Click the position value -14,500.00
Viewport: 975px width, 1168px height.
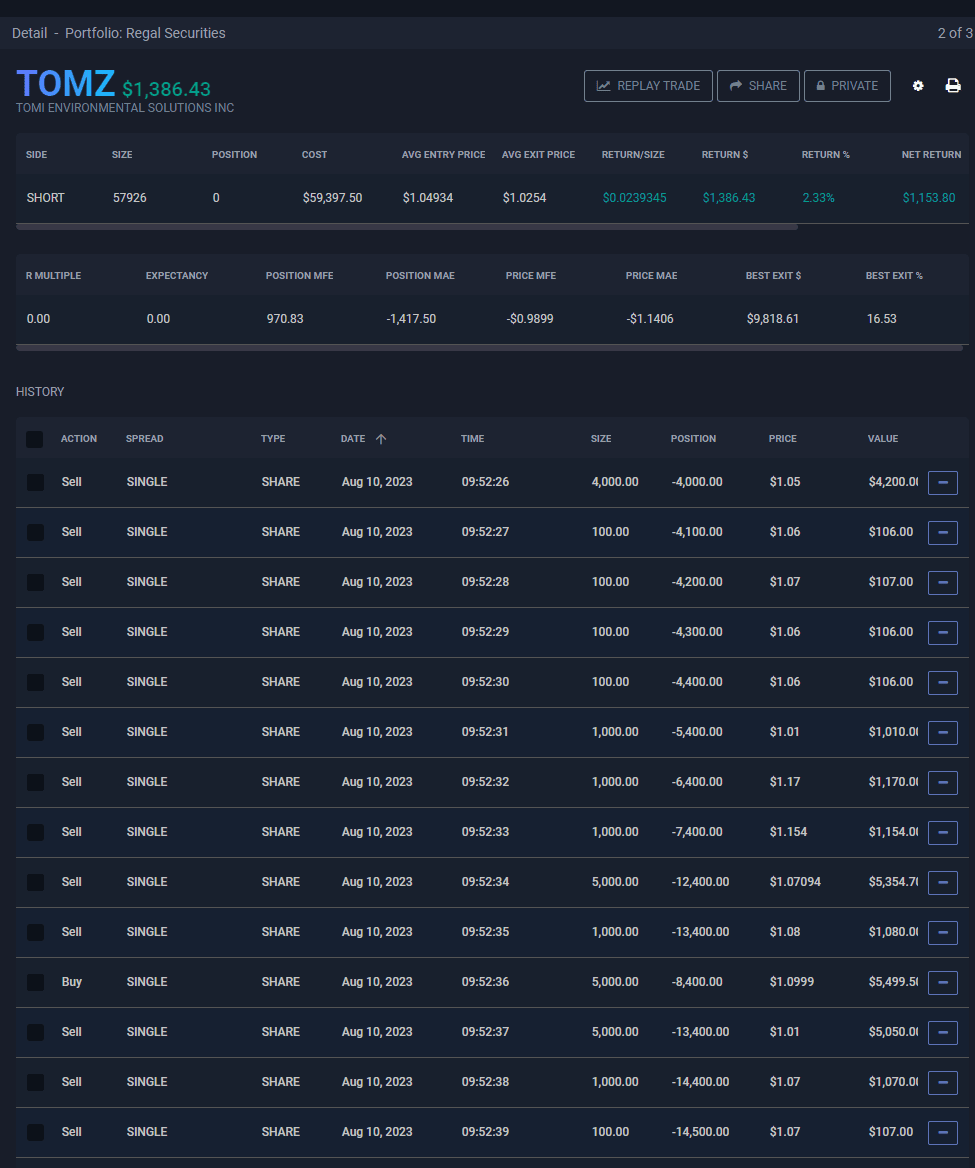(700, 1132)
